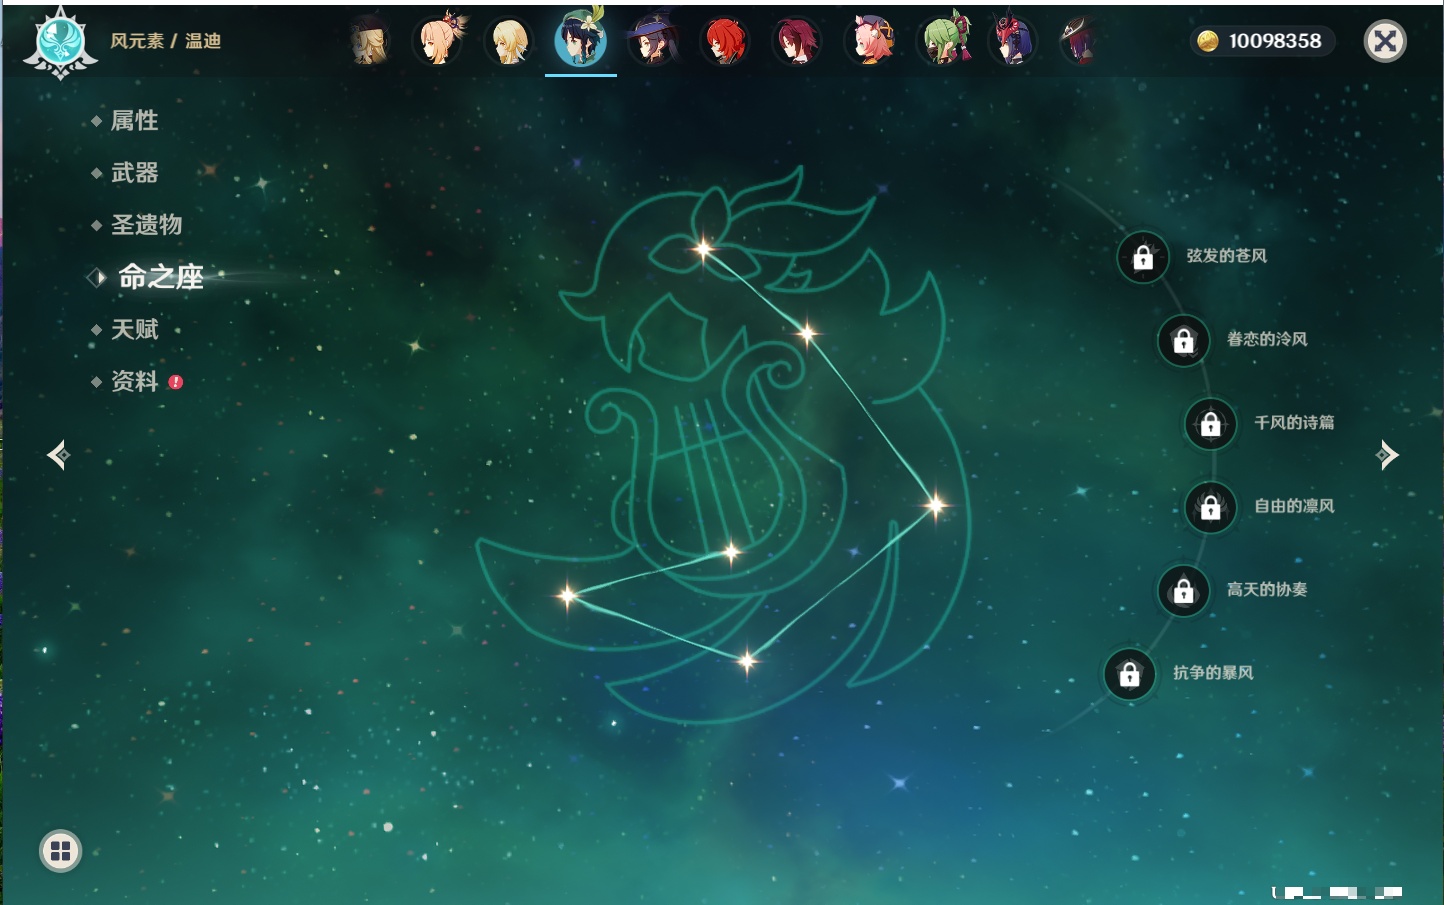Go to next character with right arrow
Screen dimensions: 1444x905
click(x=1387, y=455)
